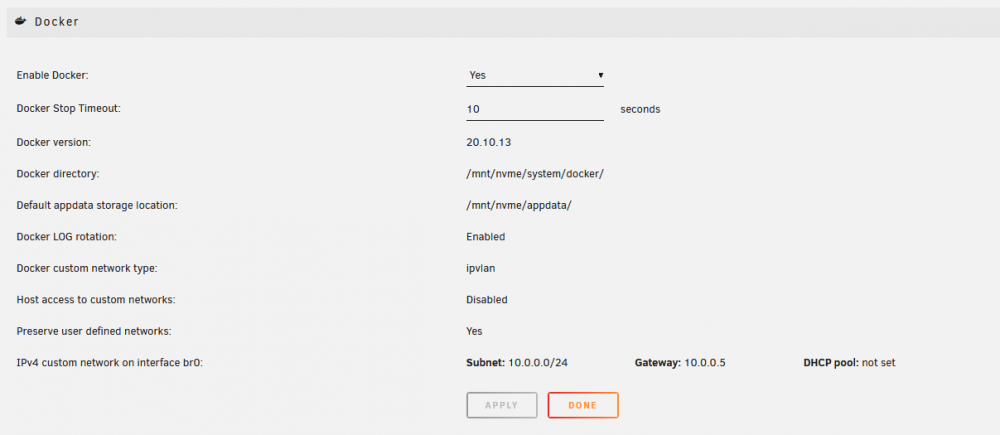
Task: Click the Docker directory label
Action: point(58,173)
